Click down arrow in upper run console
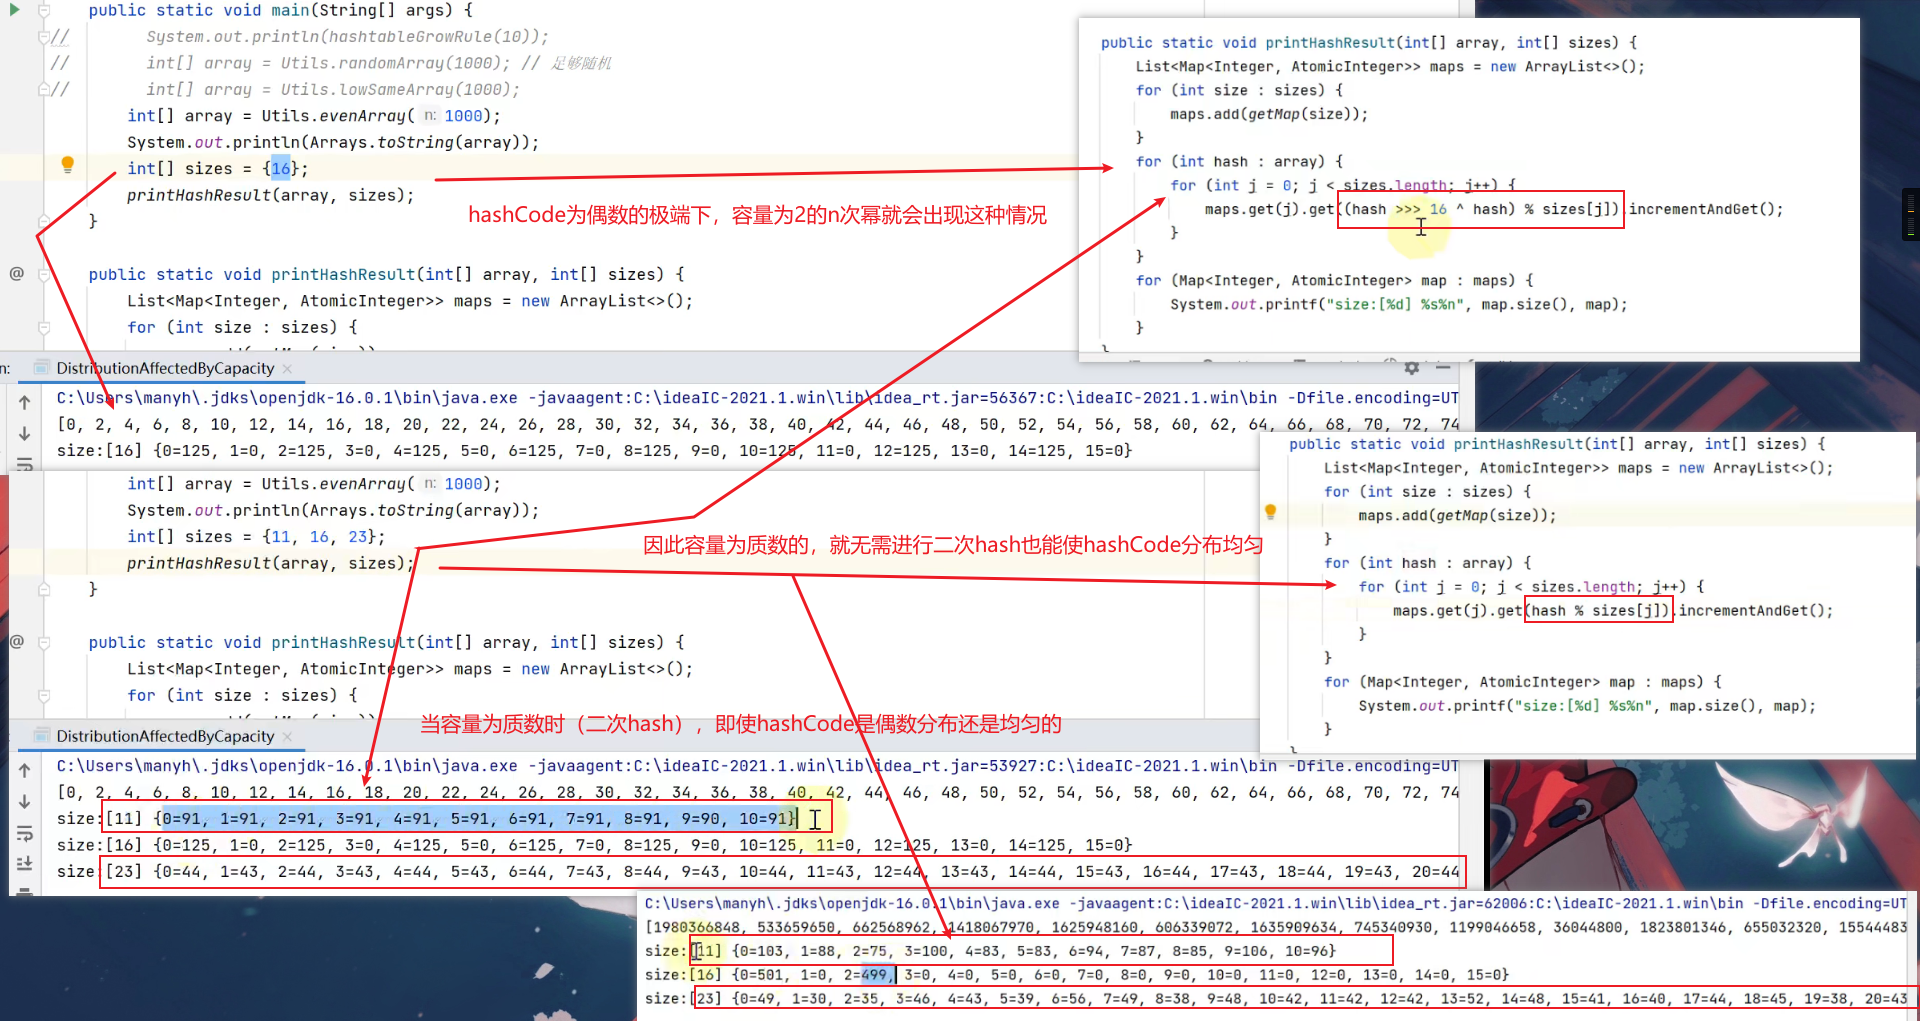This screenshot has height=1021, width=1920. click(25, 434)
